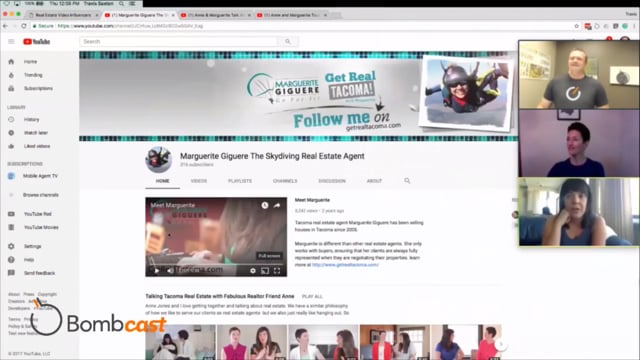
Task: Open the Watch later sidebar item
Action: click(x=36, y=133)
